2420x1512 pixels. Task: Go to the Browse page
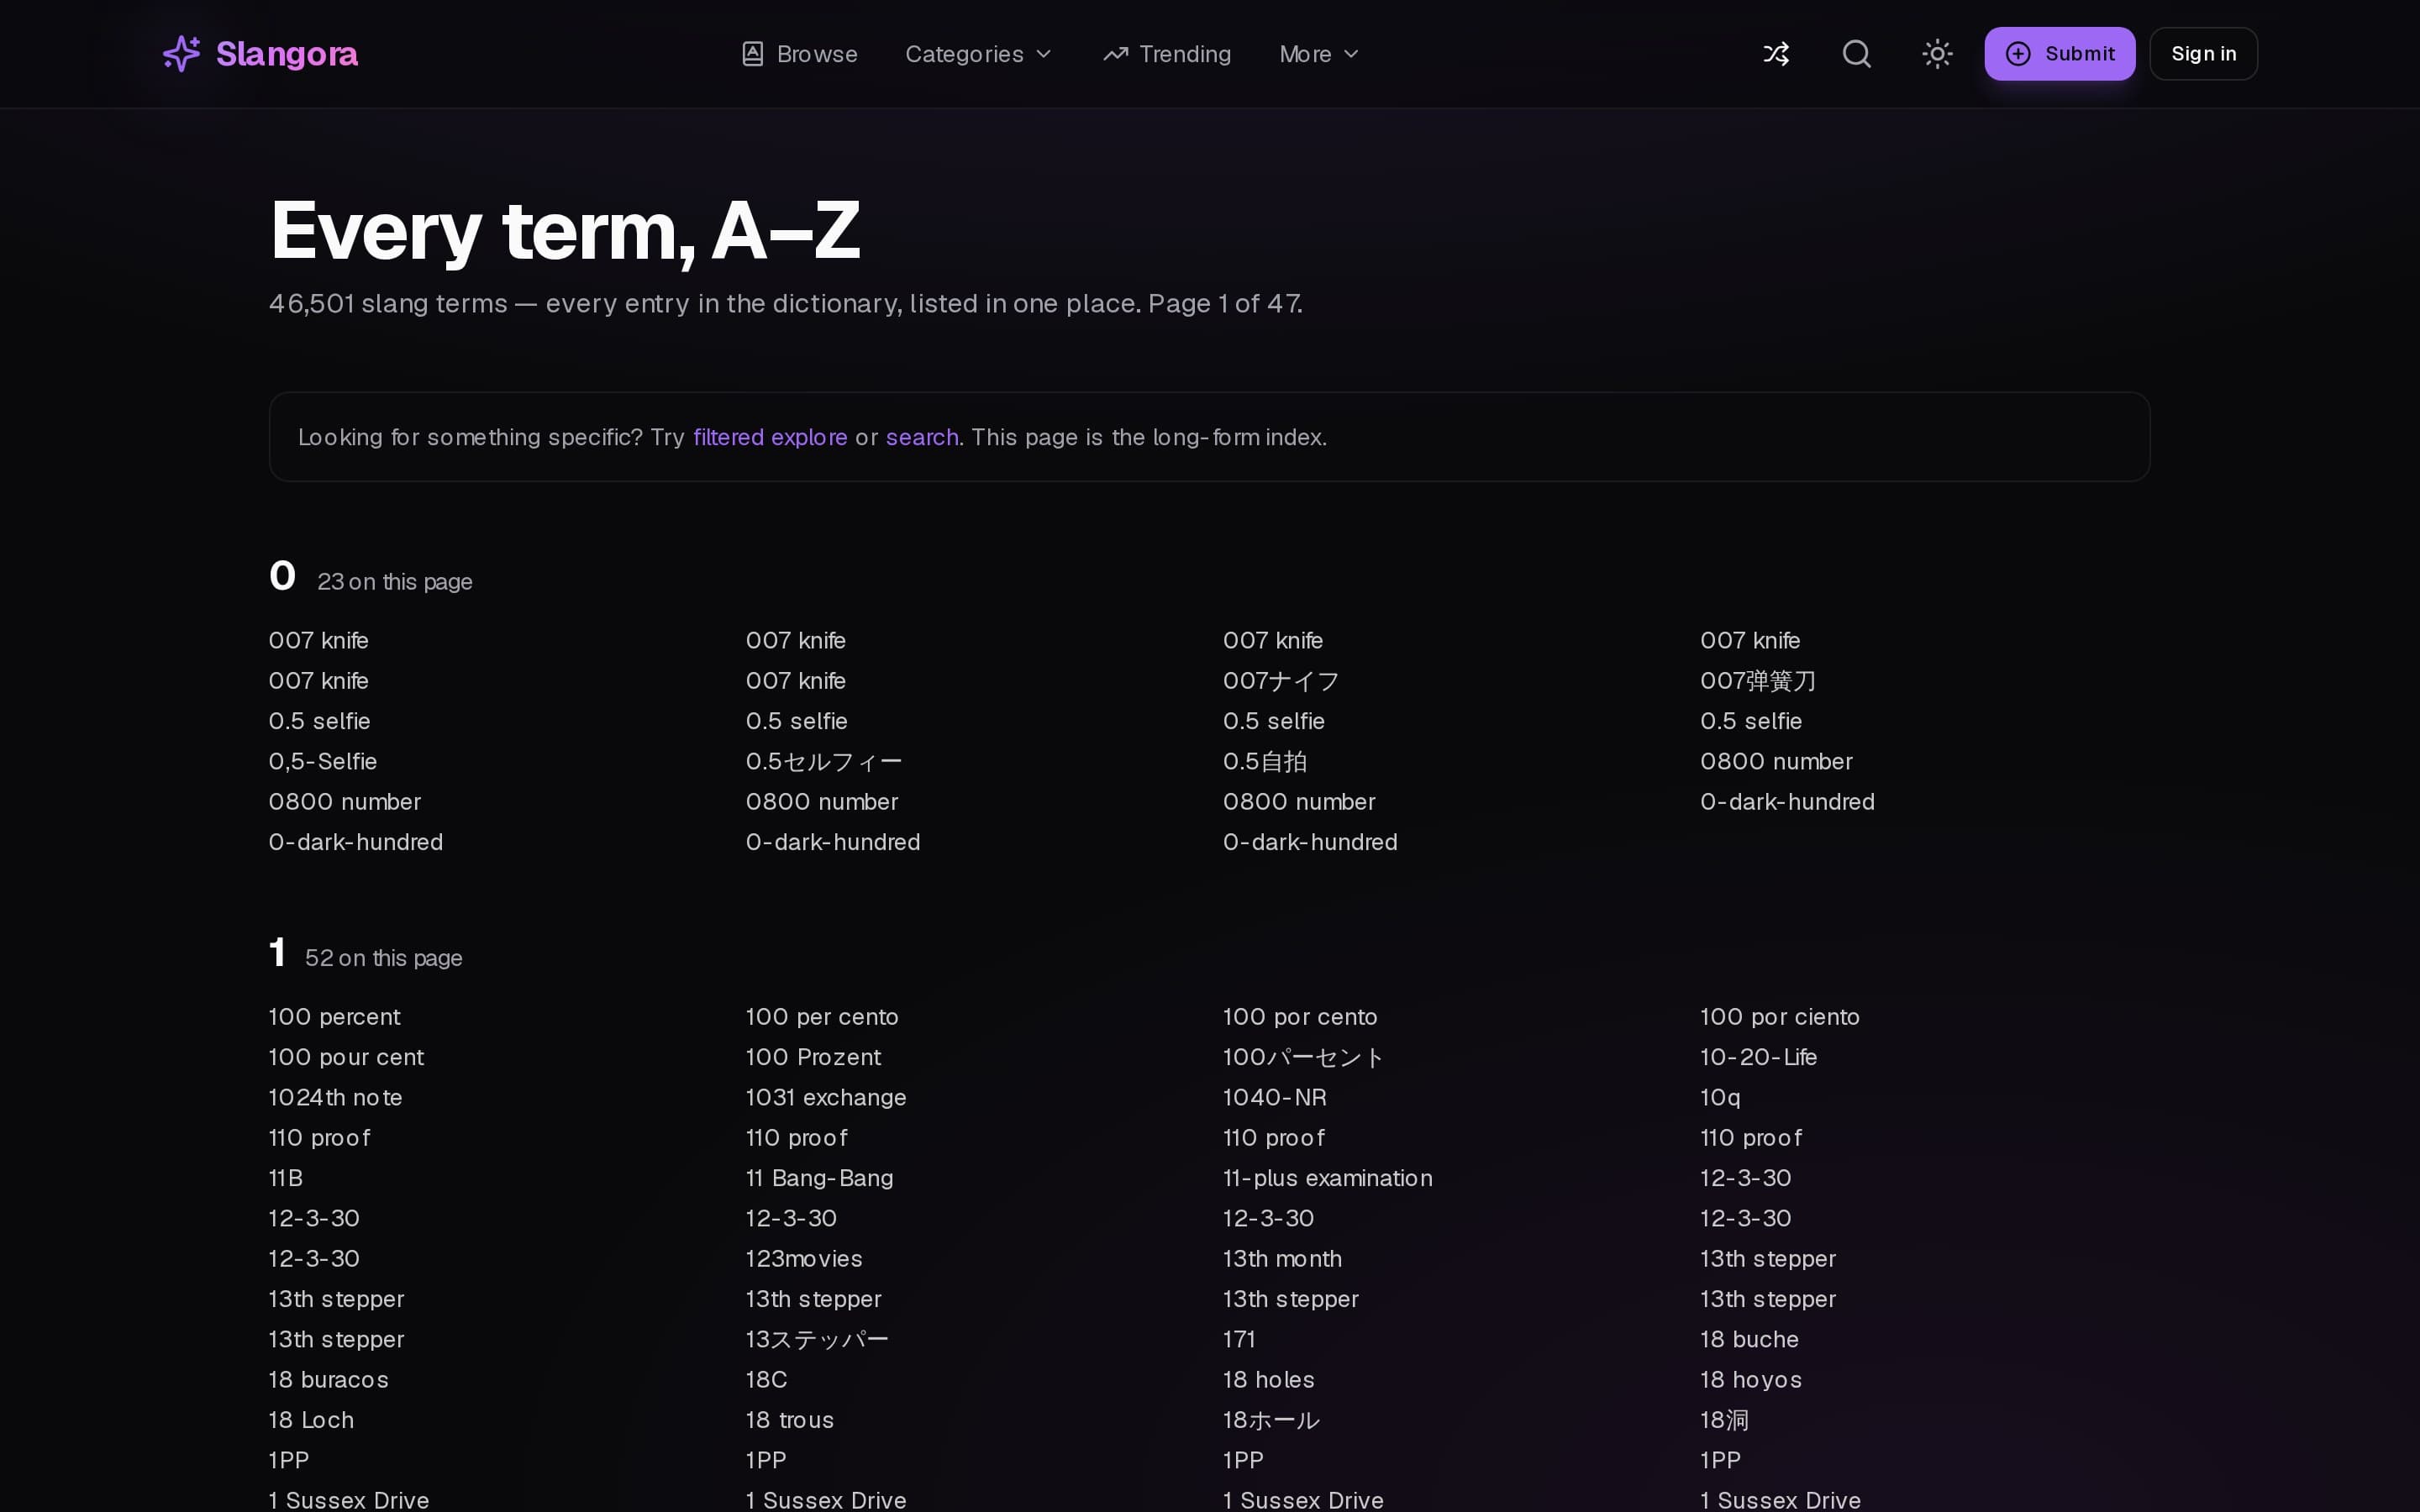click(x=800, y=54)
